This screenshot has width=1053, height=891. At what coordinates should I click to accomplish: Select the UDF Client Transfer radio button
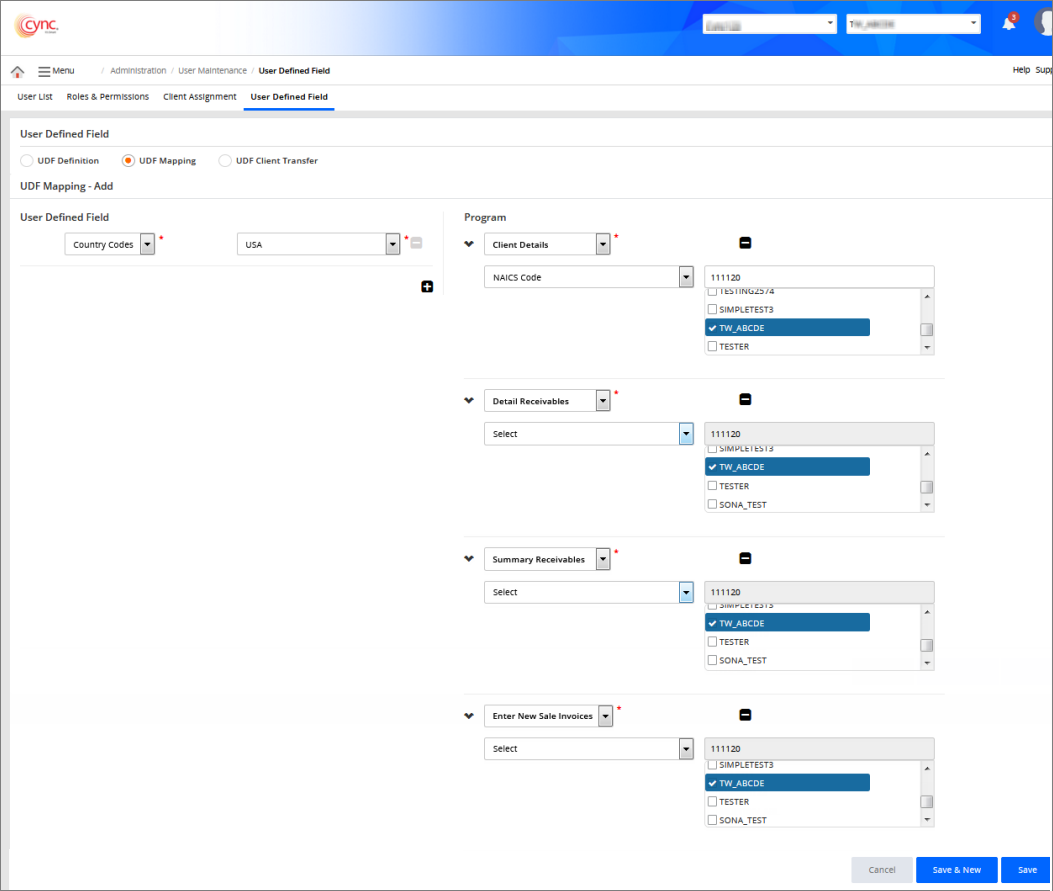225,160
